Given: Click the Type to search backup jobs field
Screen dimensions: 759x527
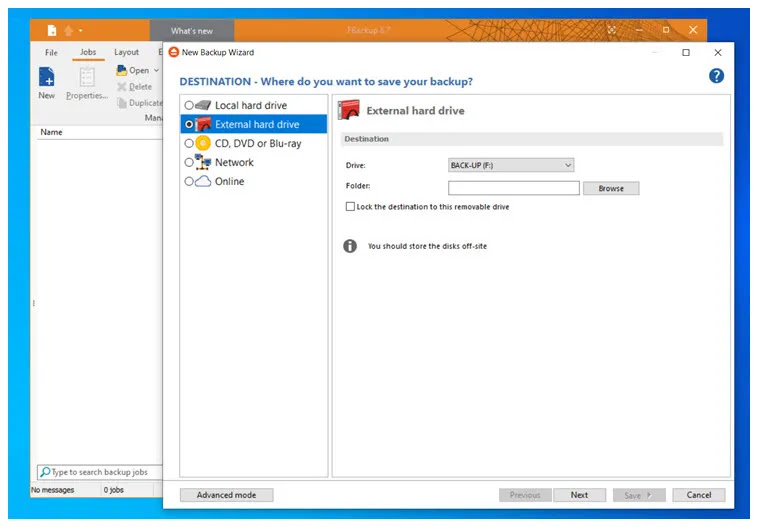Looking at the screenshot, I should coord(99,472).
